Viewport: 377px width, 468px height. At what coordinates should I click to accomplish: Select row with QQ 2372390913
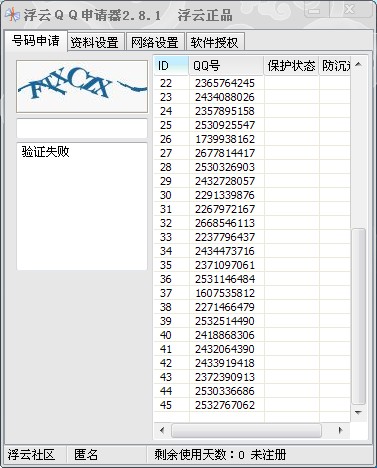coord(252,377)
